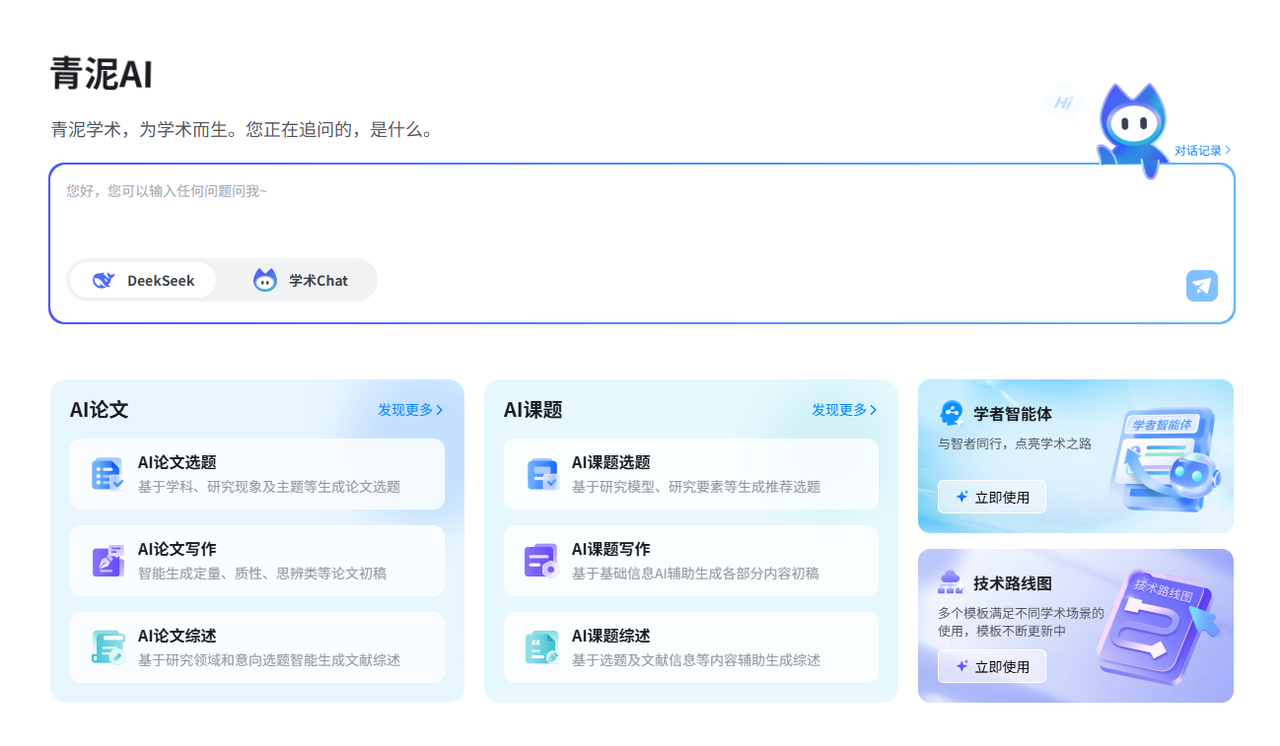The image size is (1280, 746).
Task: Open 发现更多 in the AI论文 section
Action: tap(410, 410)
